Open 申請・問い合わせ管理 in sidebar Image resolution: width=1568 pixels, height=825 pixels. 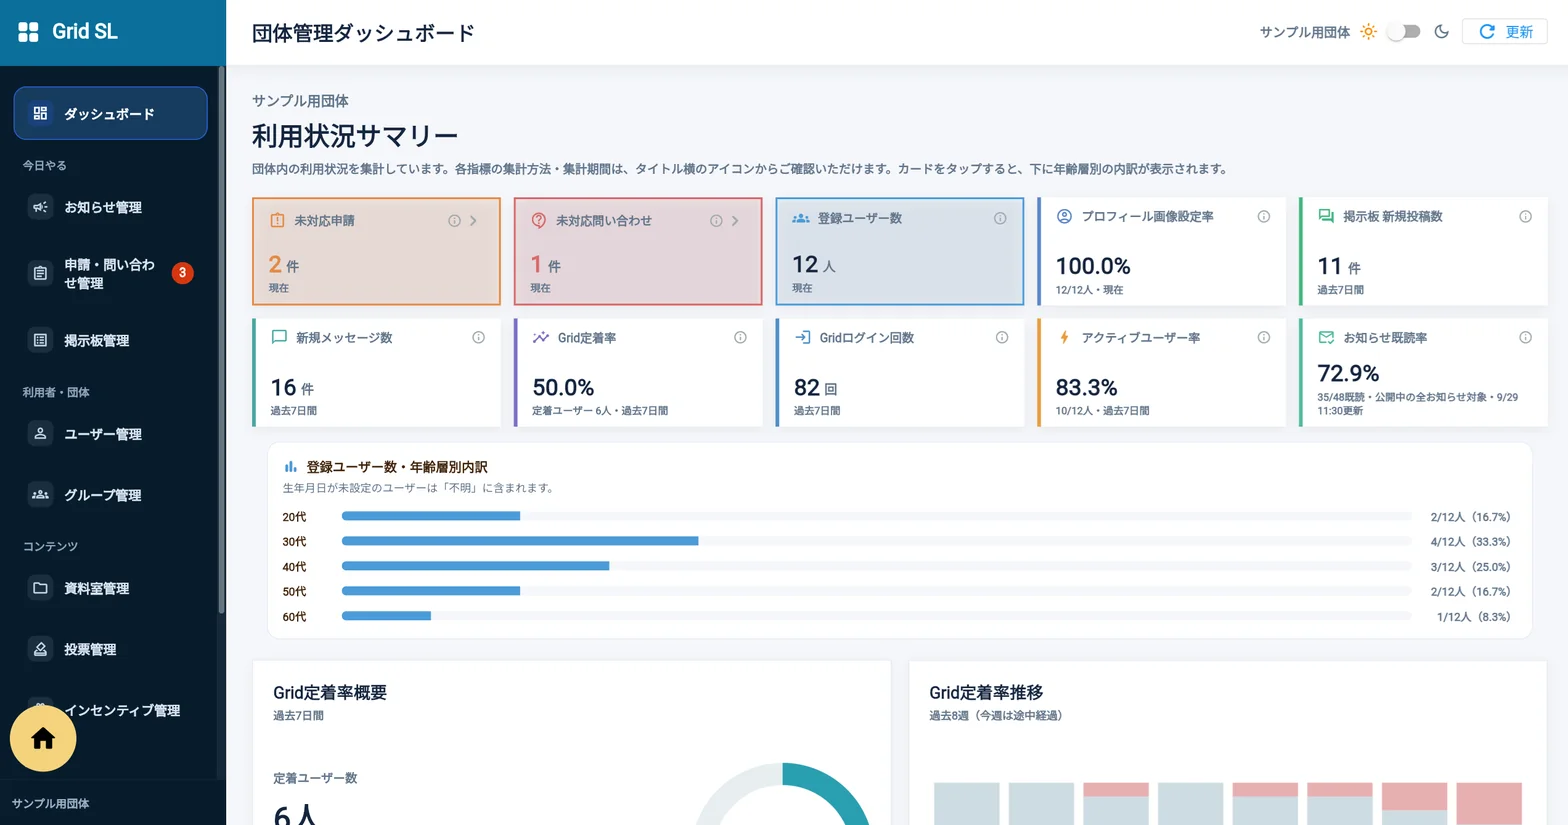(x=110, y=273)
